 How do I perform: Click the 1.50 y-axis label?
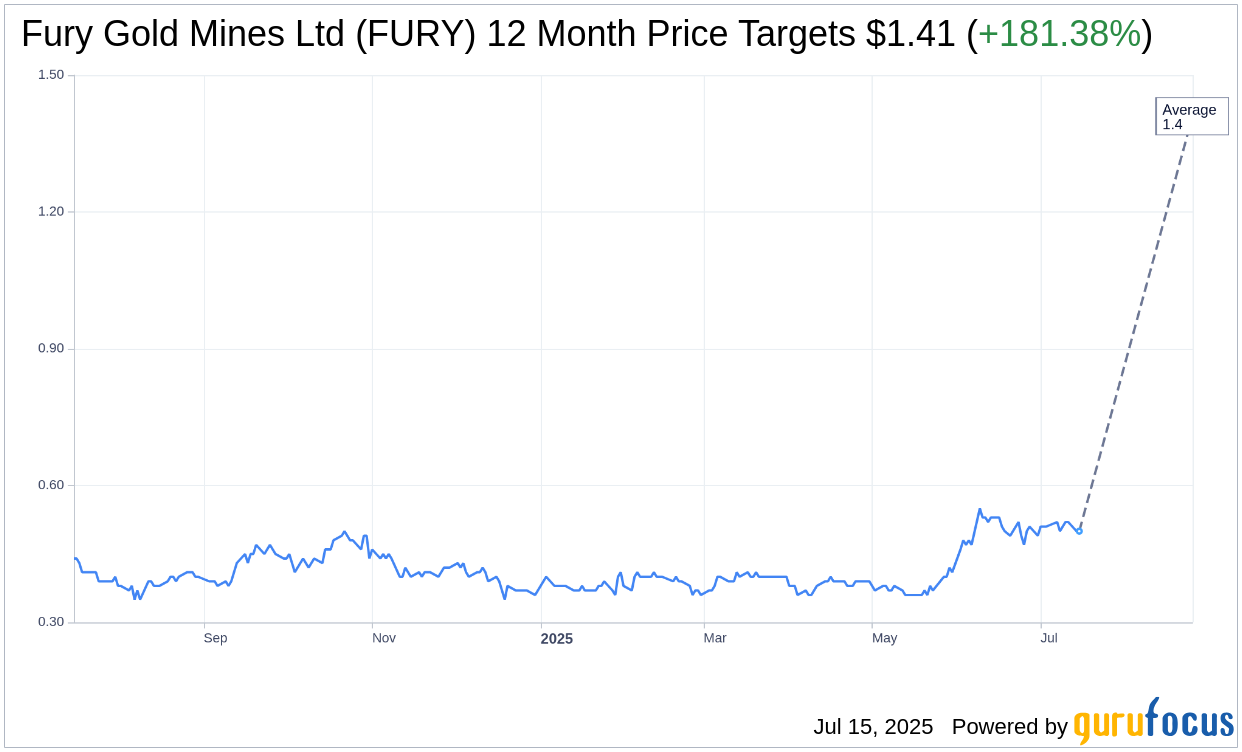[51, 75]
